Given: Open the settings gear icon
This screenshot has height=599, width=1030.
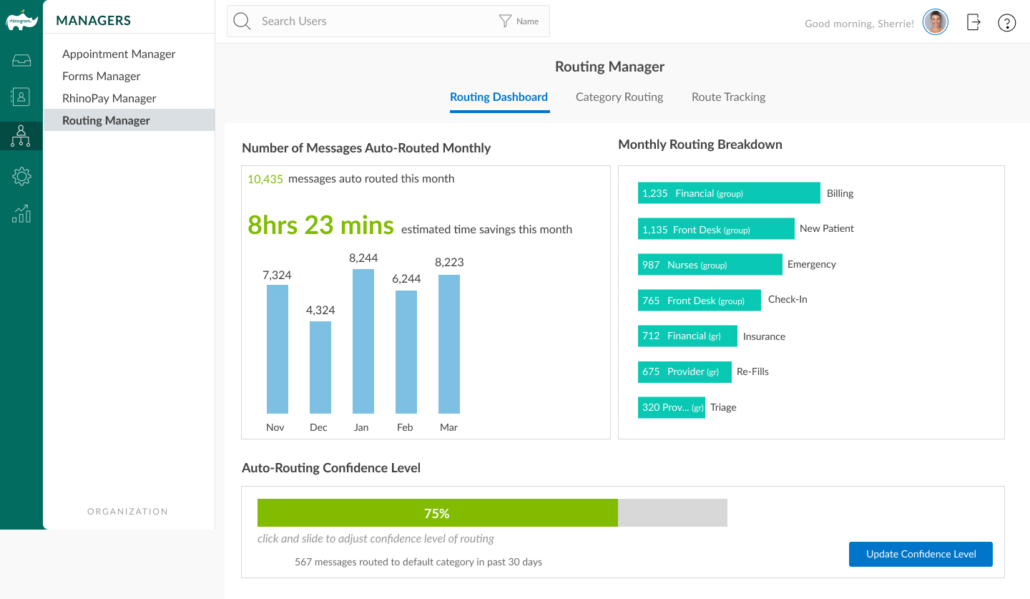Looking at the screenshot, I should click(21, 176).
